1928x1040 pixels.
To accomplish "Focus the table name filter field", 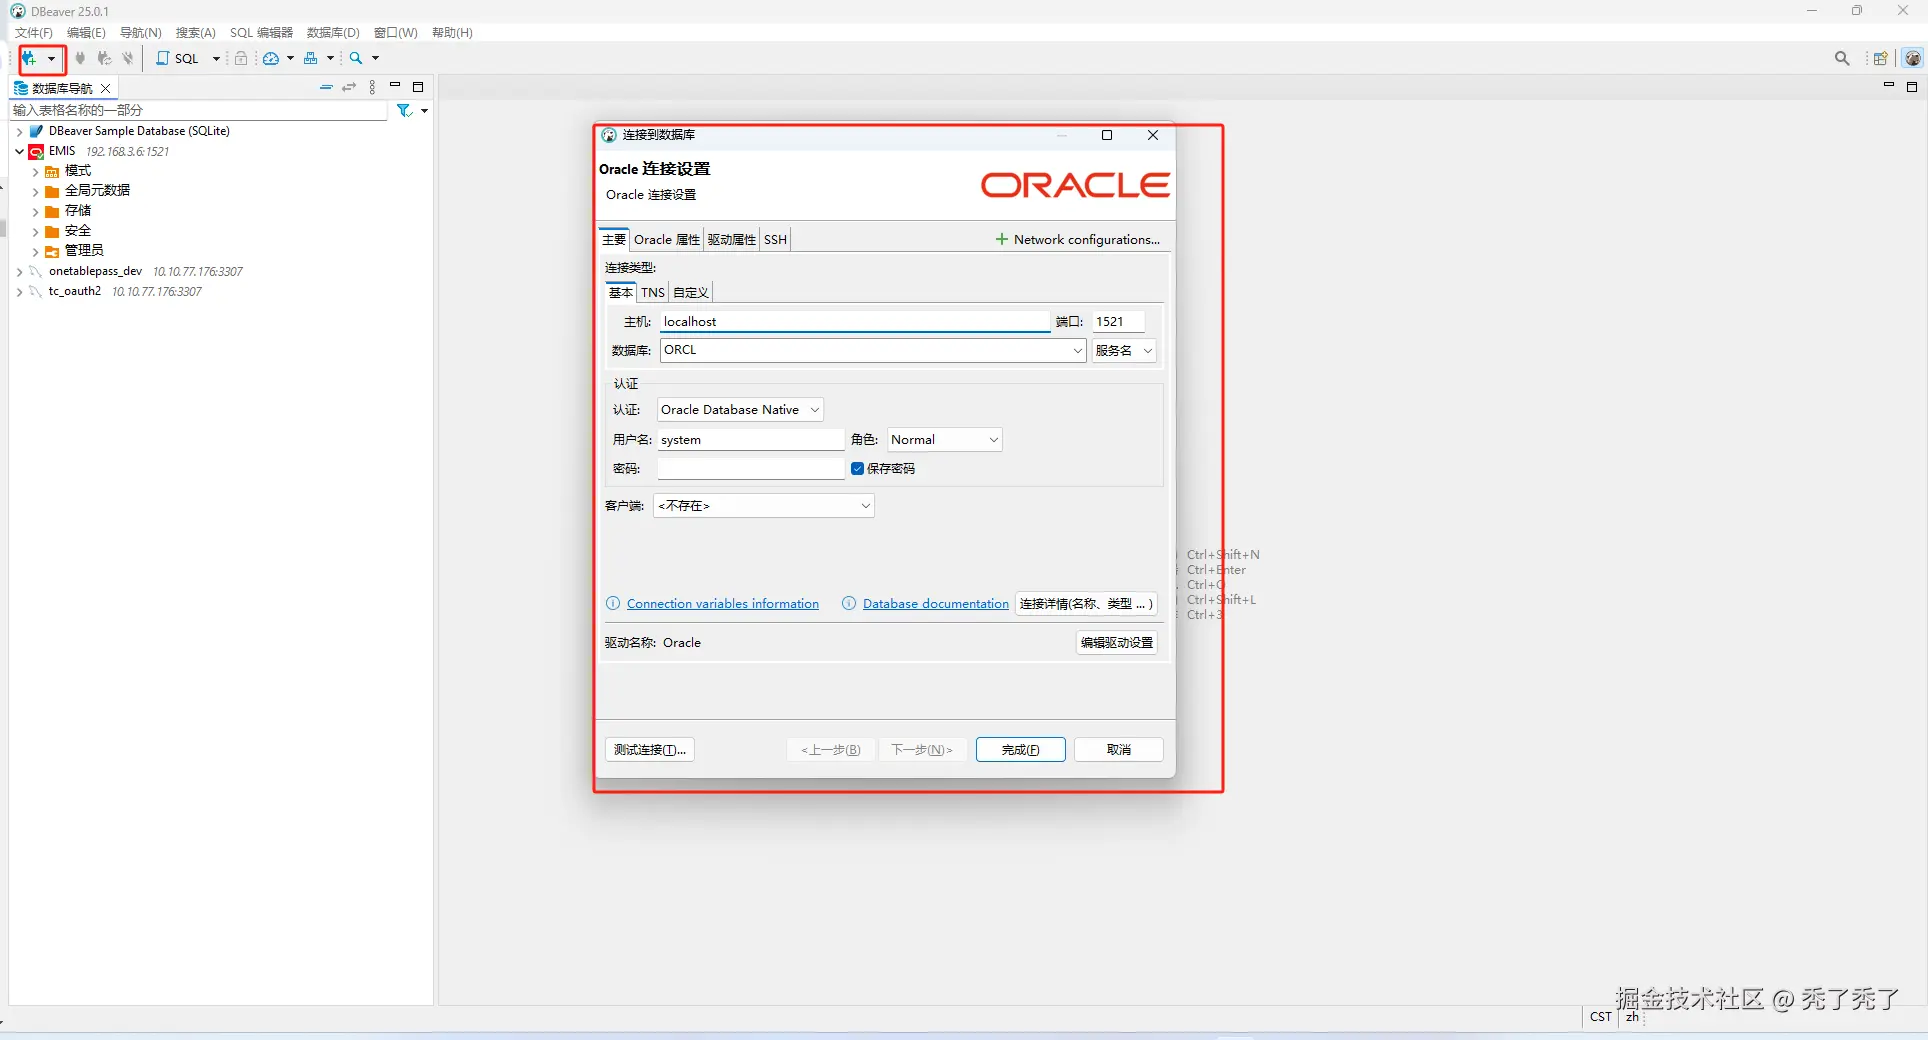I will (x=198, y=110).
